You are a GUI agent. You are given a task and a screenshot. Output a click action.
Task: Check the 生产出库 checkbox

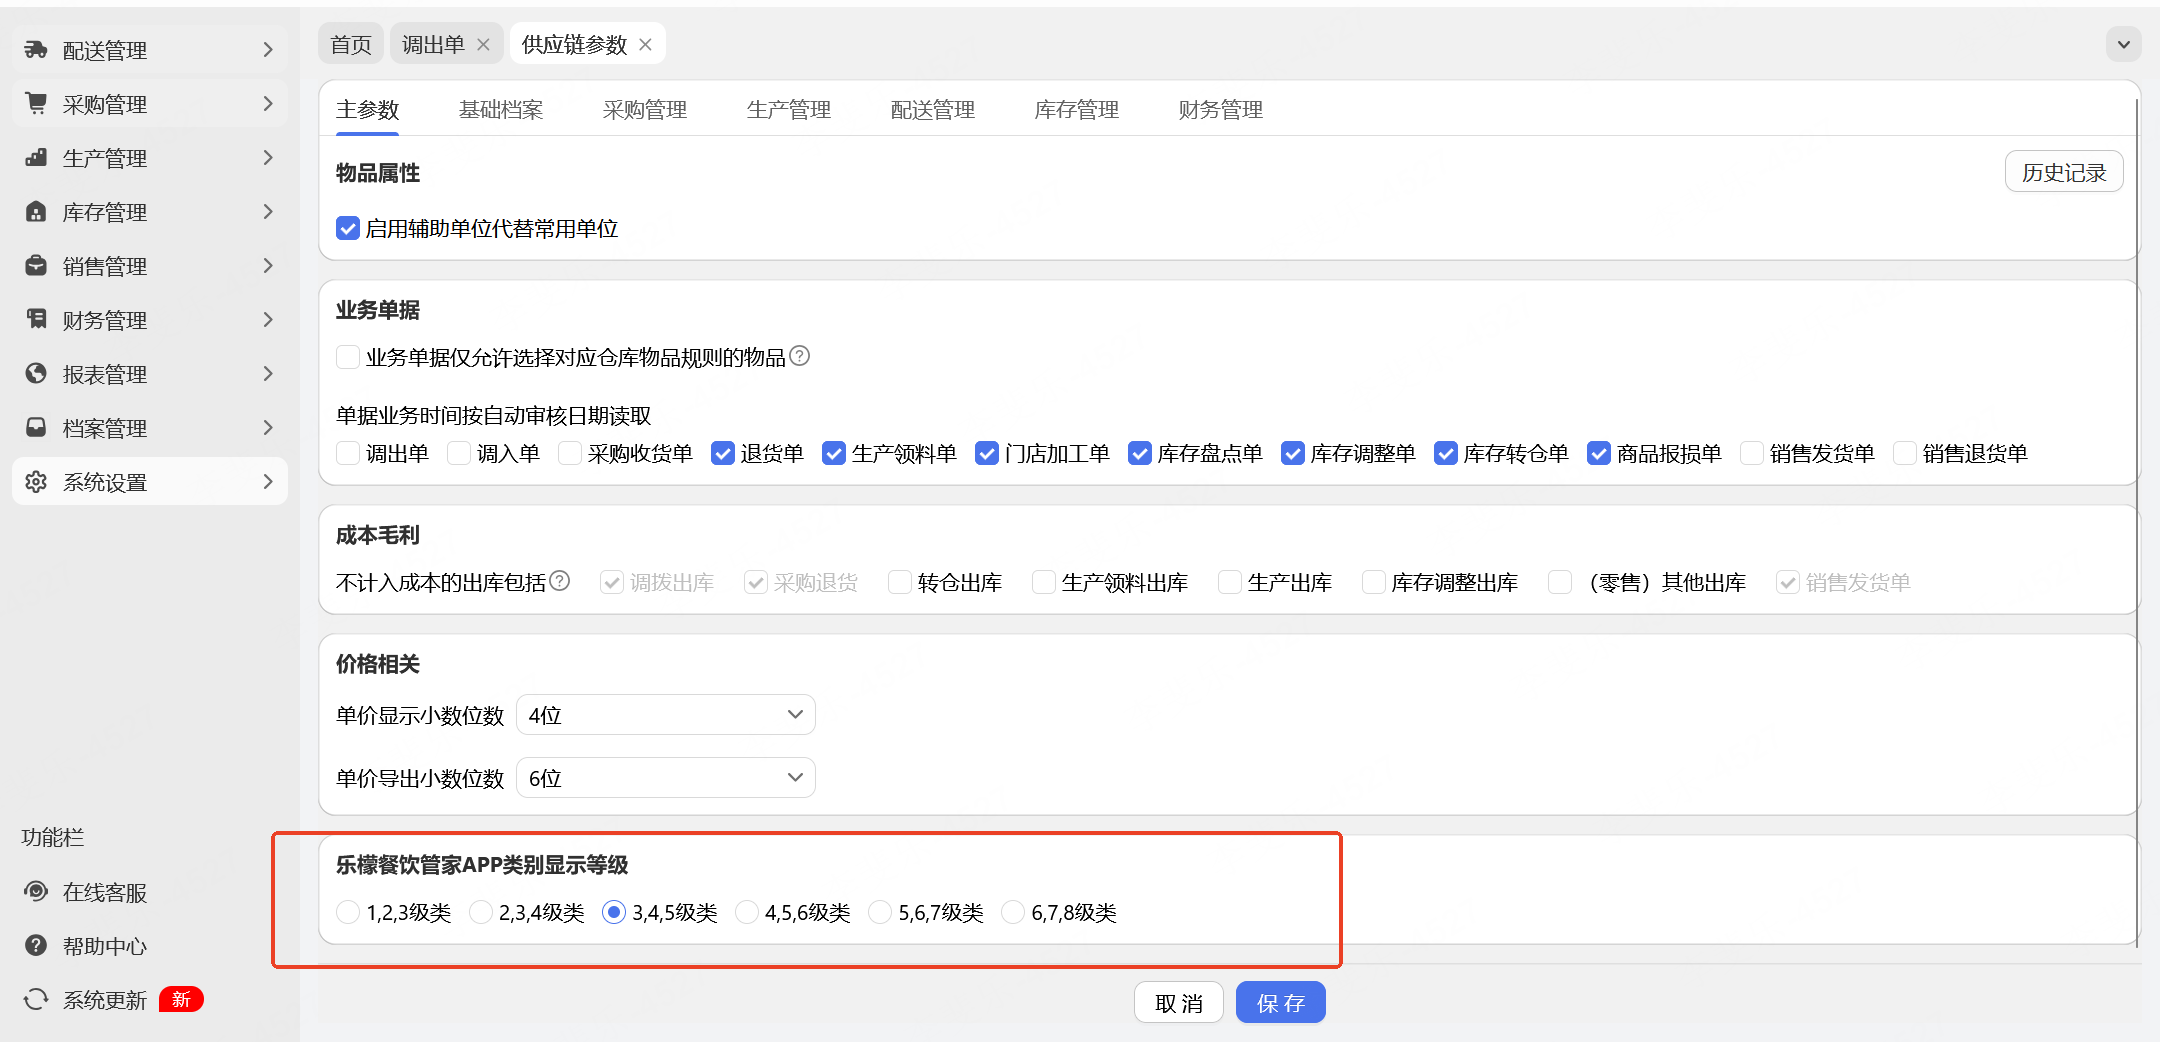click(1230, 582)
